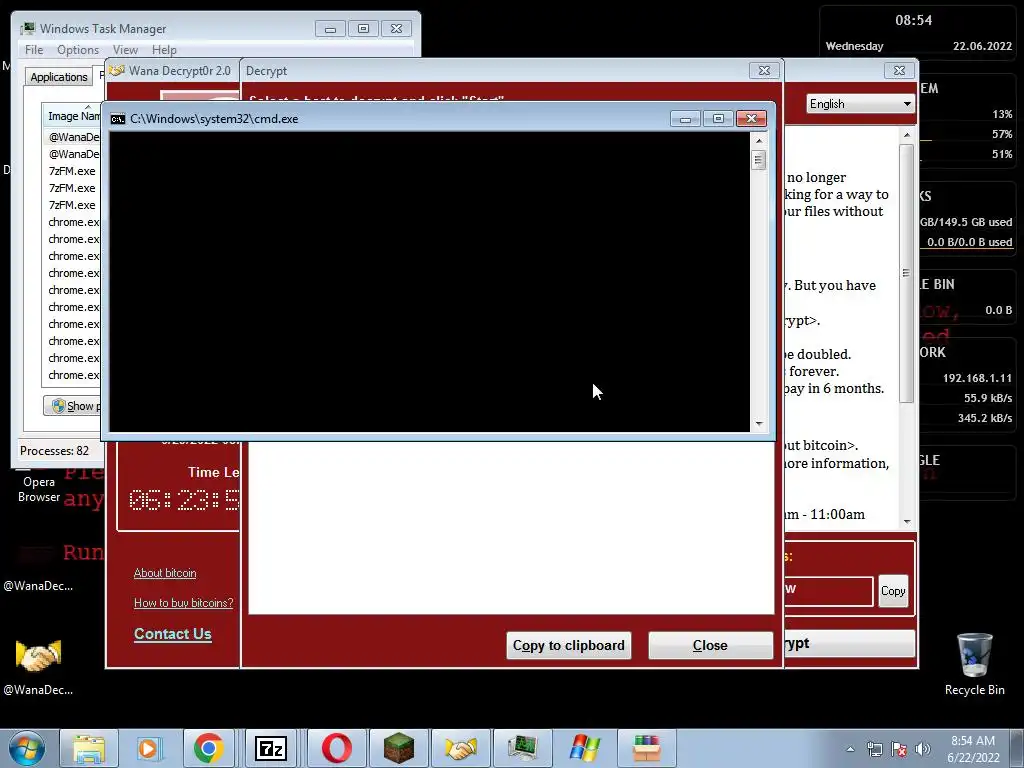
Task: Click the Time Left countdown display
Action: [185, 500]
